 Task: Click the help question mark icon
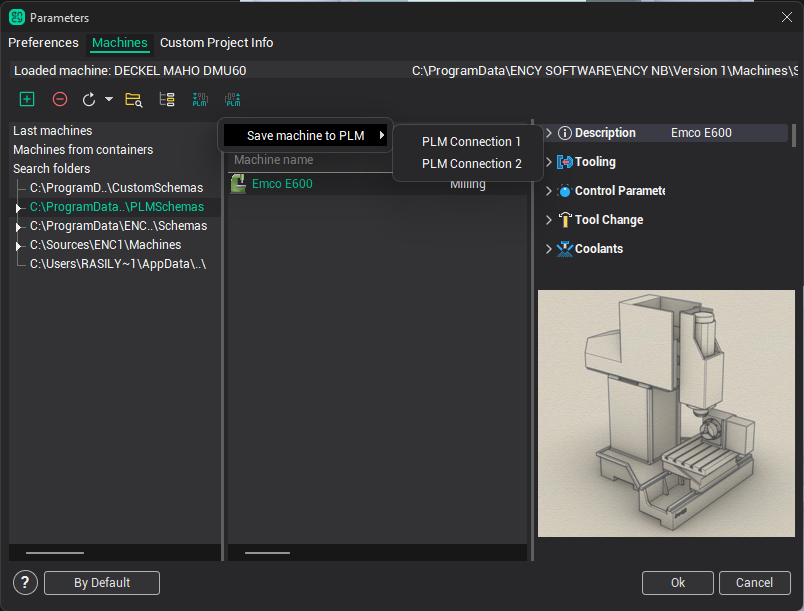tap(26, 583)
